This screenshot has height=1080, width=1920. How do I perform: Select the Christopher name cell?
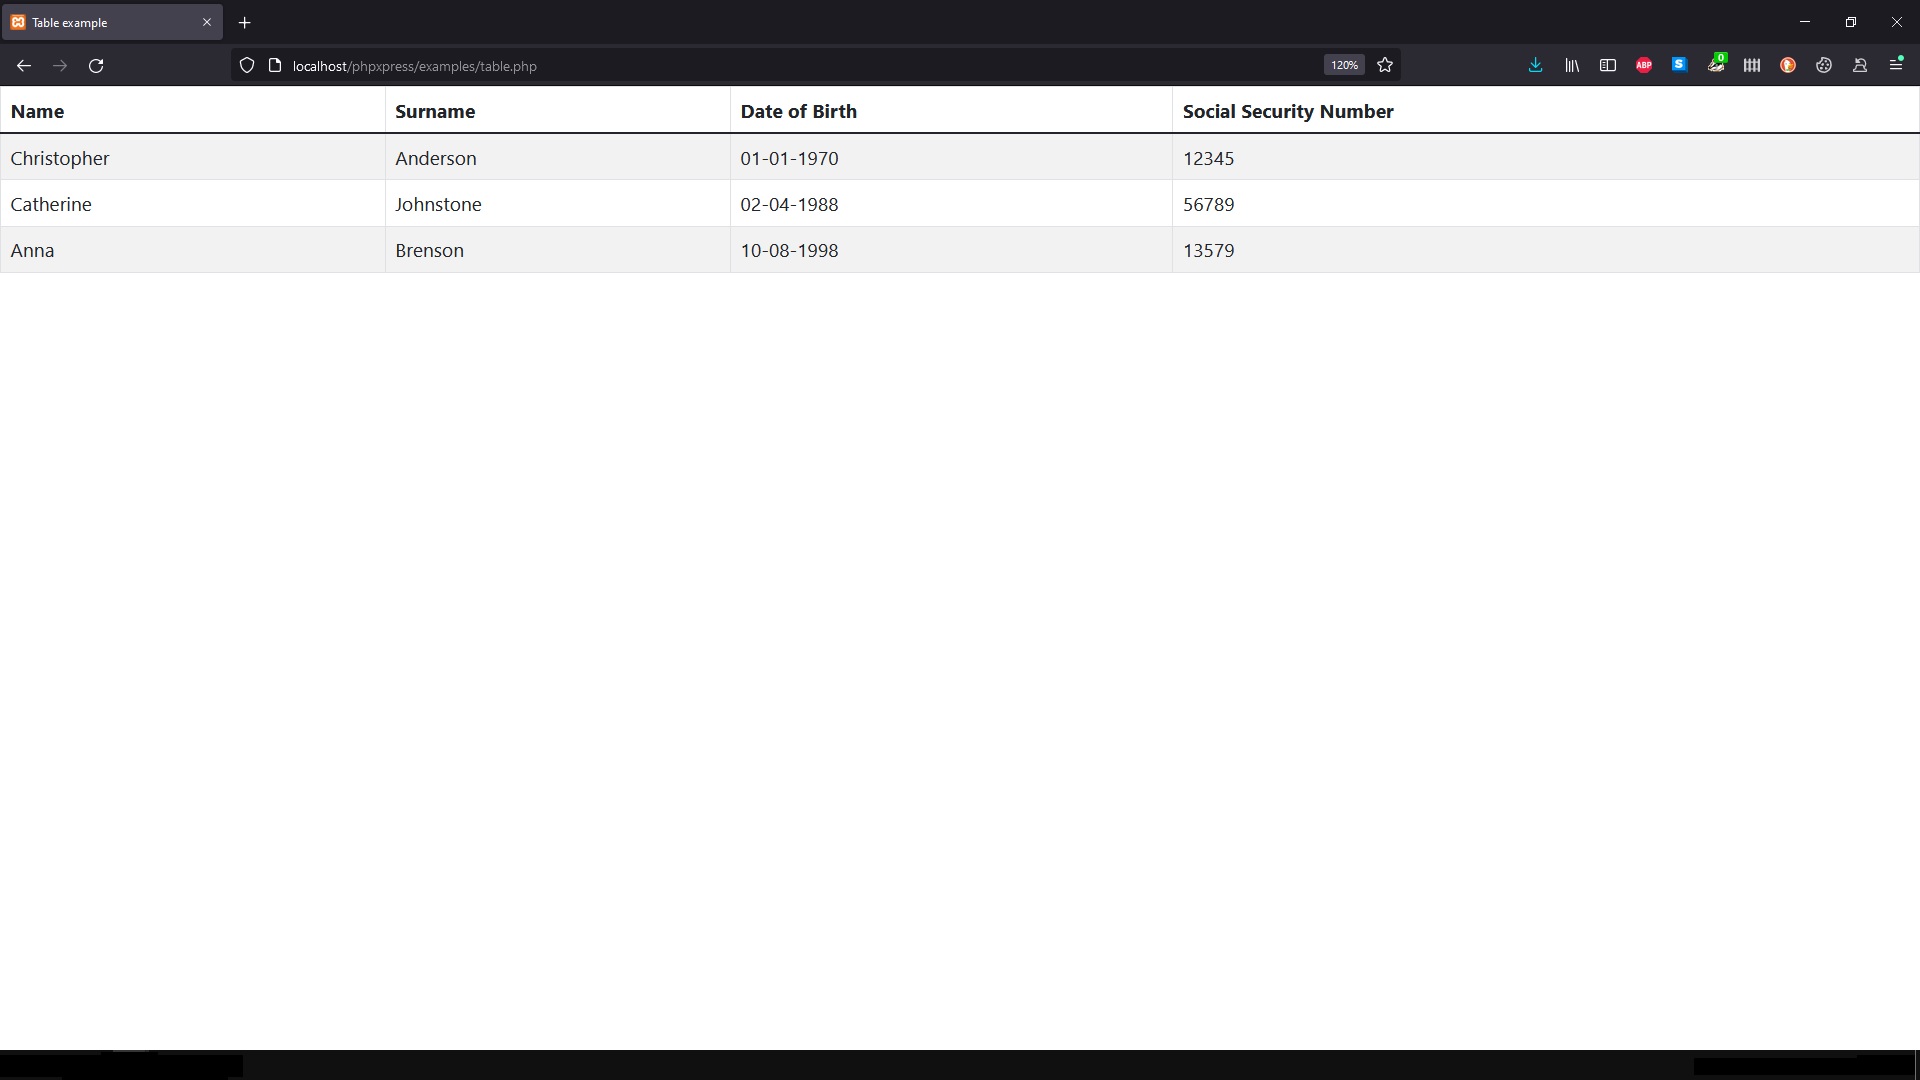(192, 158)
